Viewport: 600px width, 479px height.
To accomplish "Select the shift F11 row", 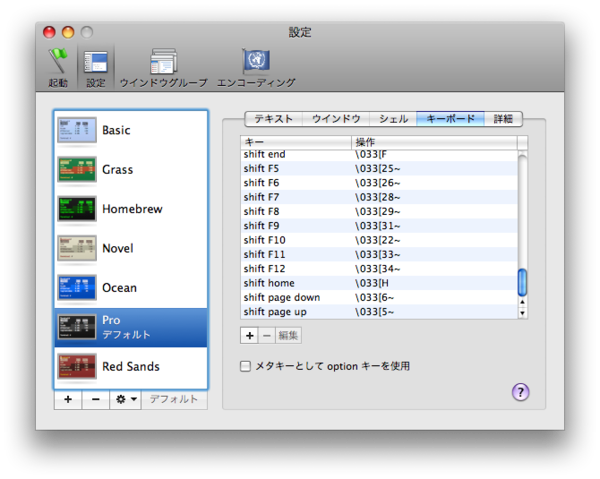I will (379, 254).
